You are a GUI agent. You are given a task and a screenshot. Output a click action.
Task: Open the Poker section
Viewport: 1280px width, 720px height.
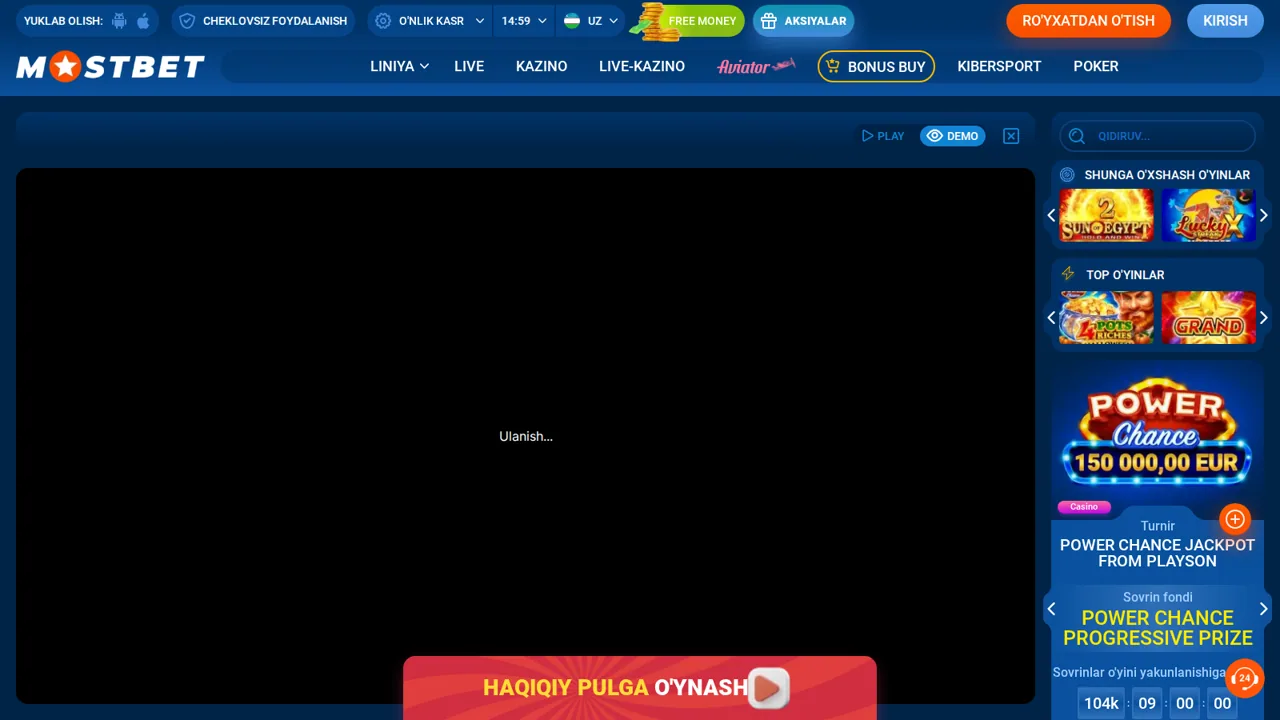(1096, 66)
